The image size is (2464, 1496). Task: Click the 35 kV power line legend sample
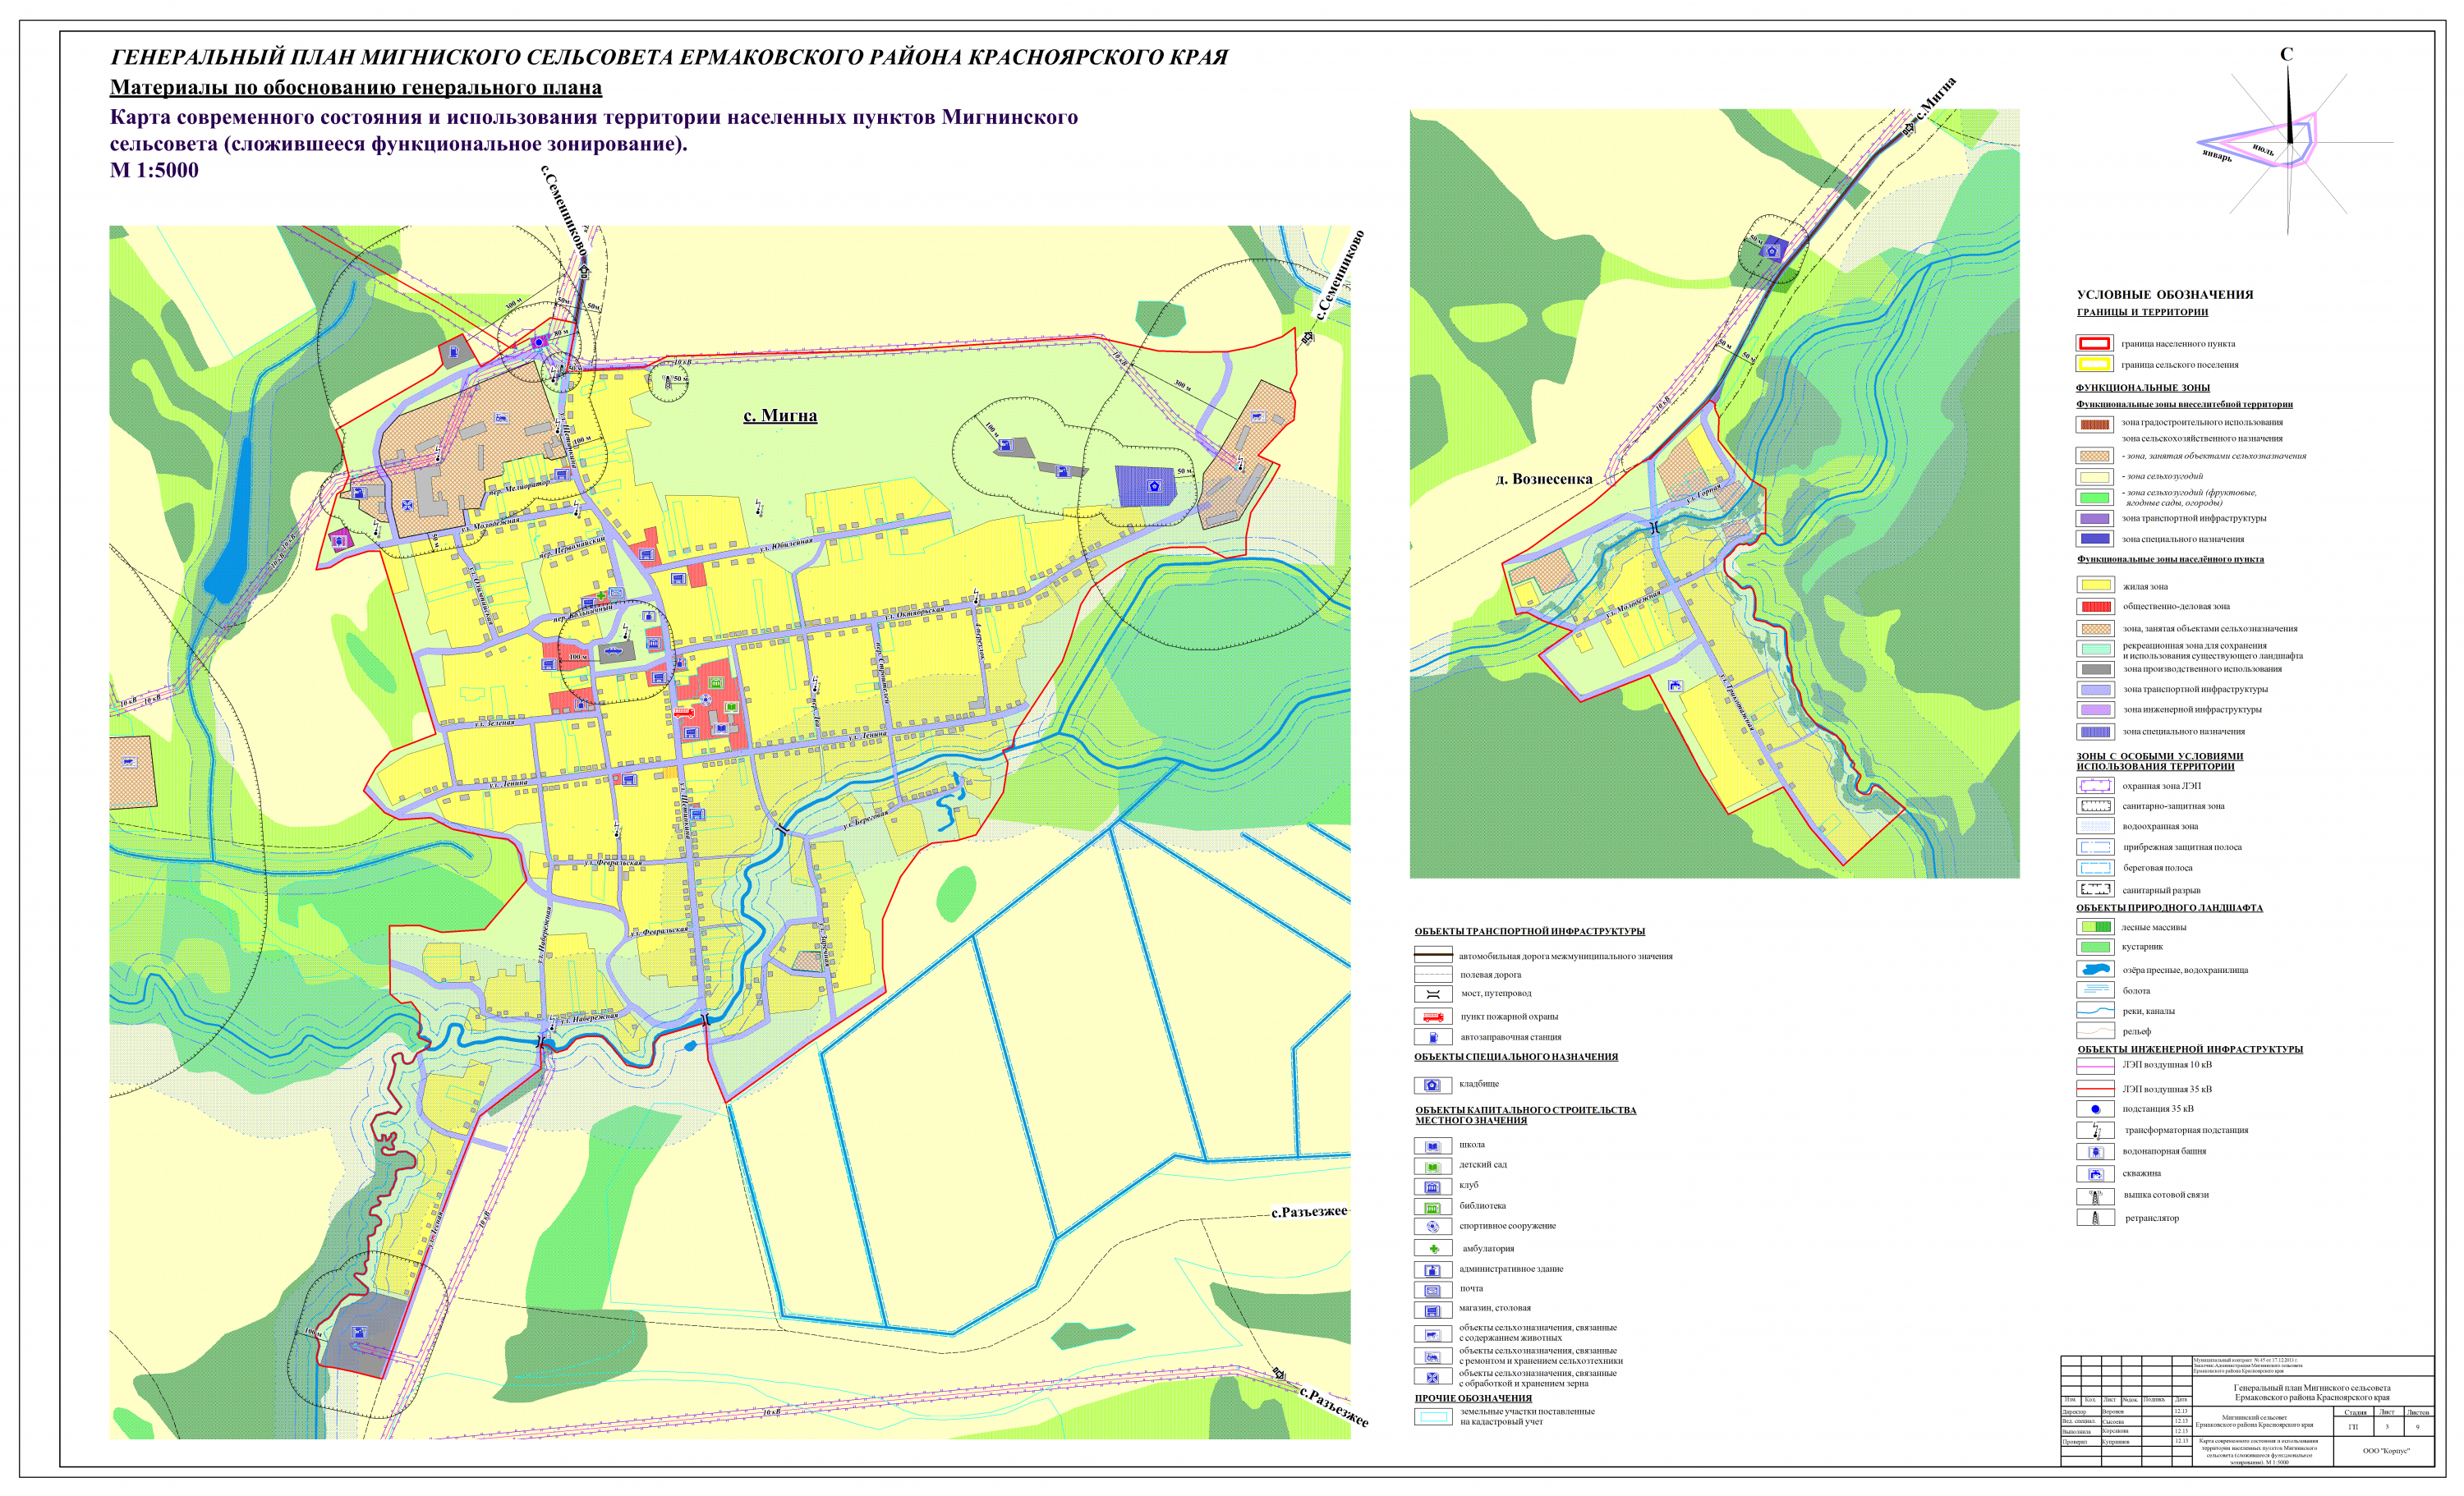2095,1090
